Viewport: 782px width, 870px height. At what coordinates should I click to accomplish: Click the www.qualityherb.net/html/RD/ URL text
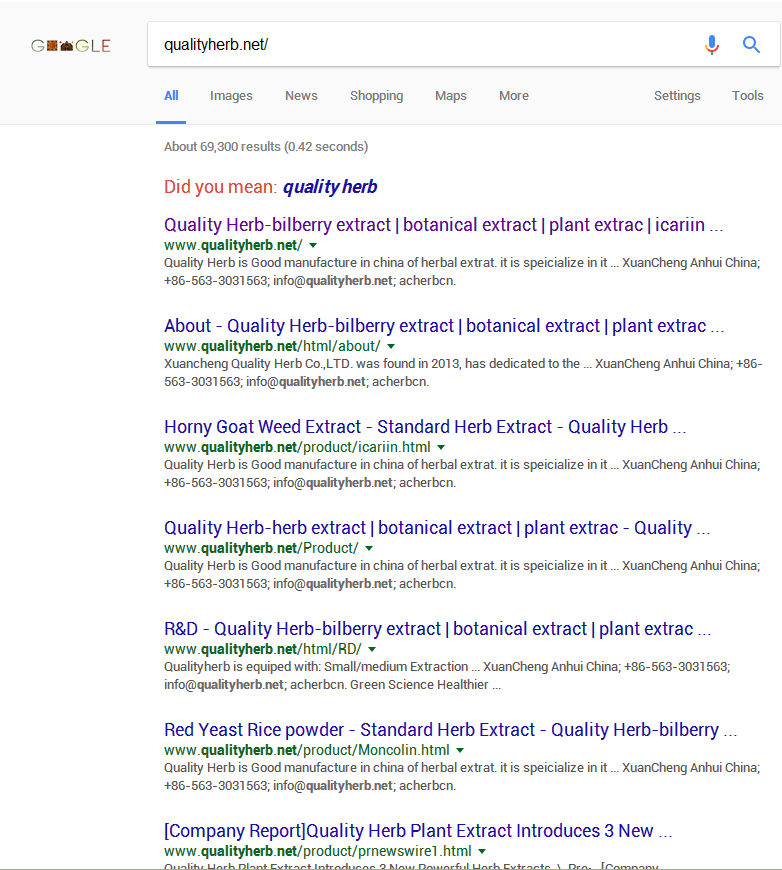pyautogui.click(x=263, y=649)
